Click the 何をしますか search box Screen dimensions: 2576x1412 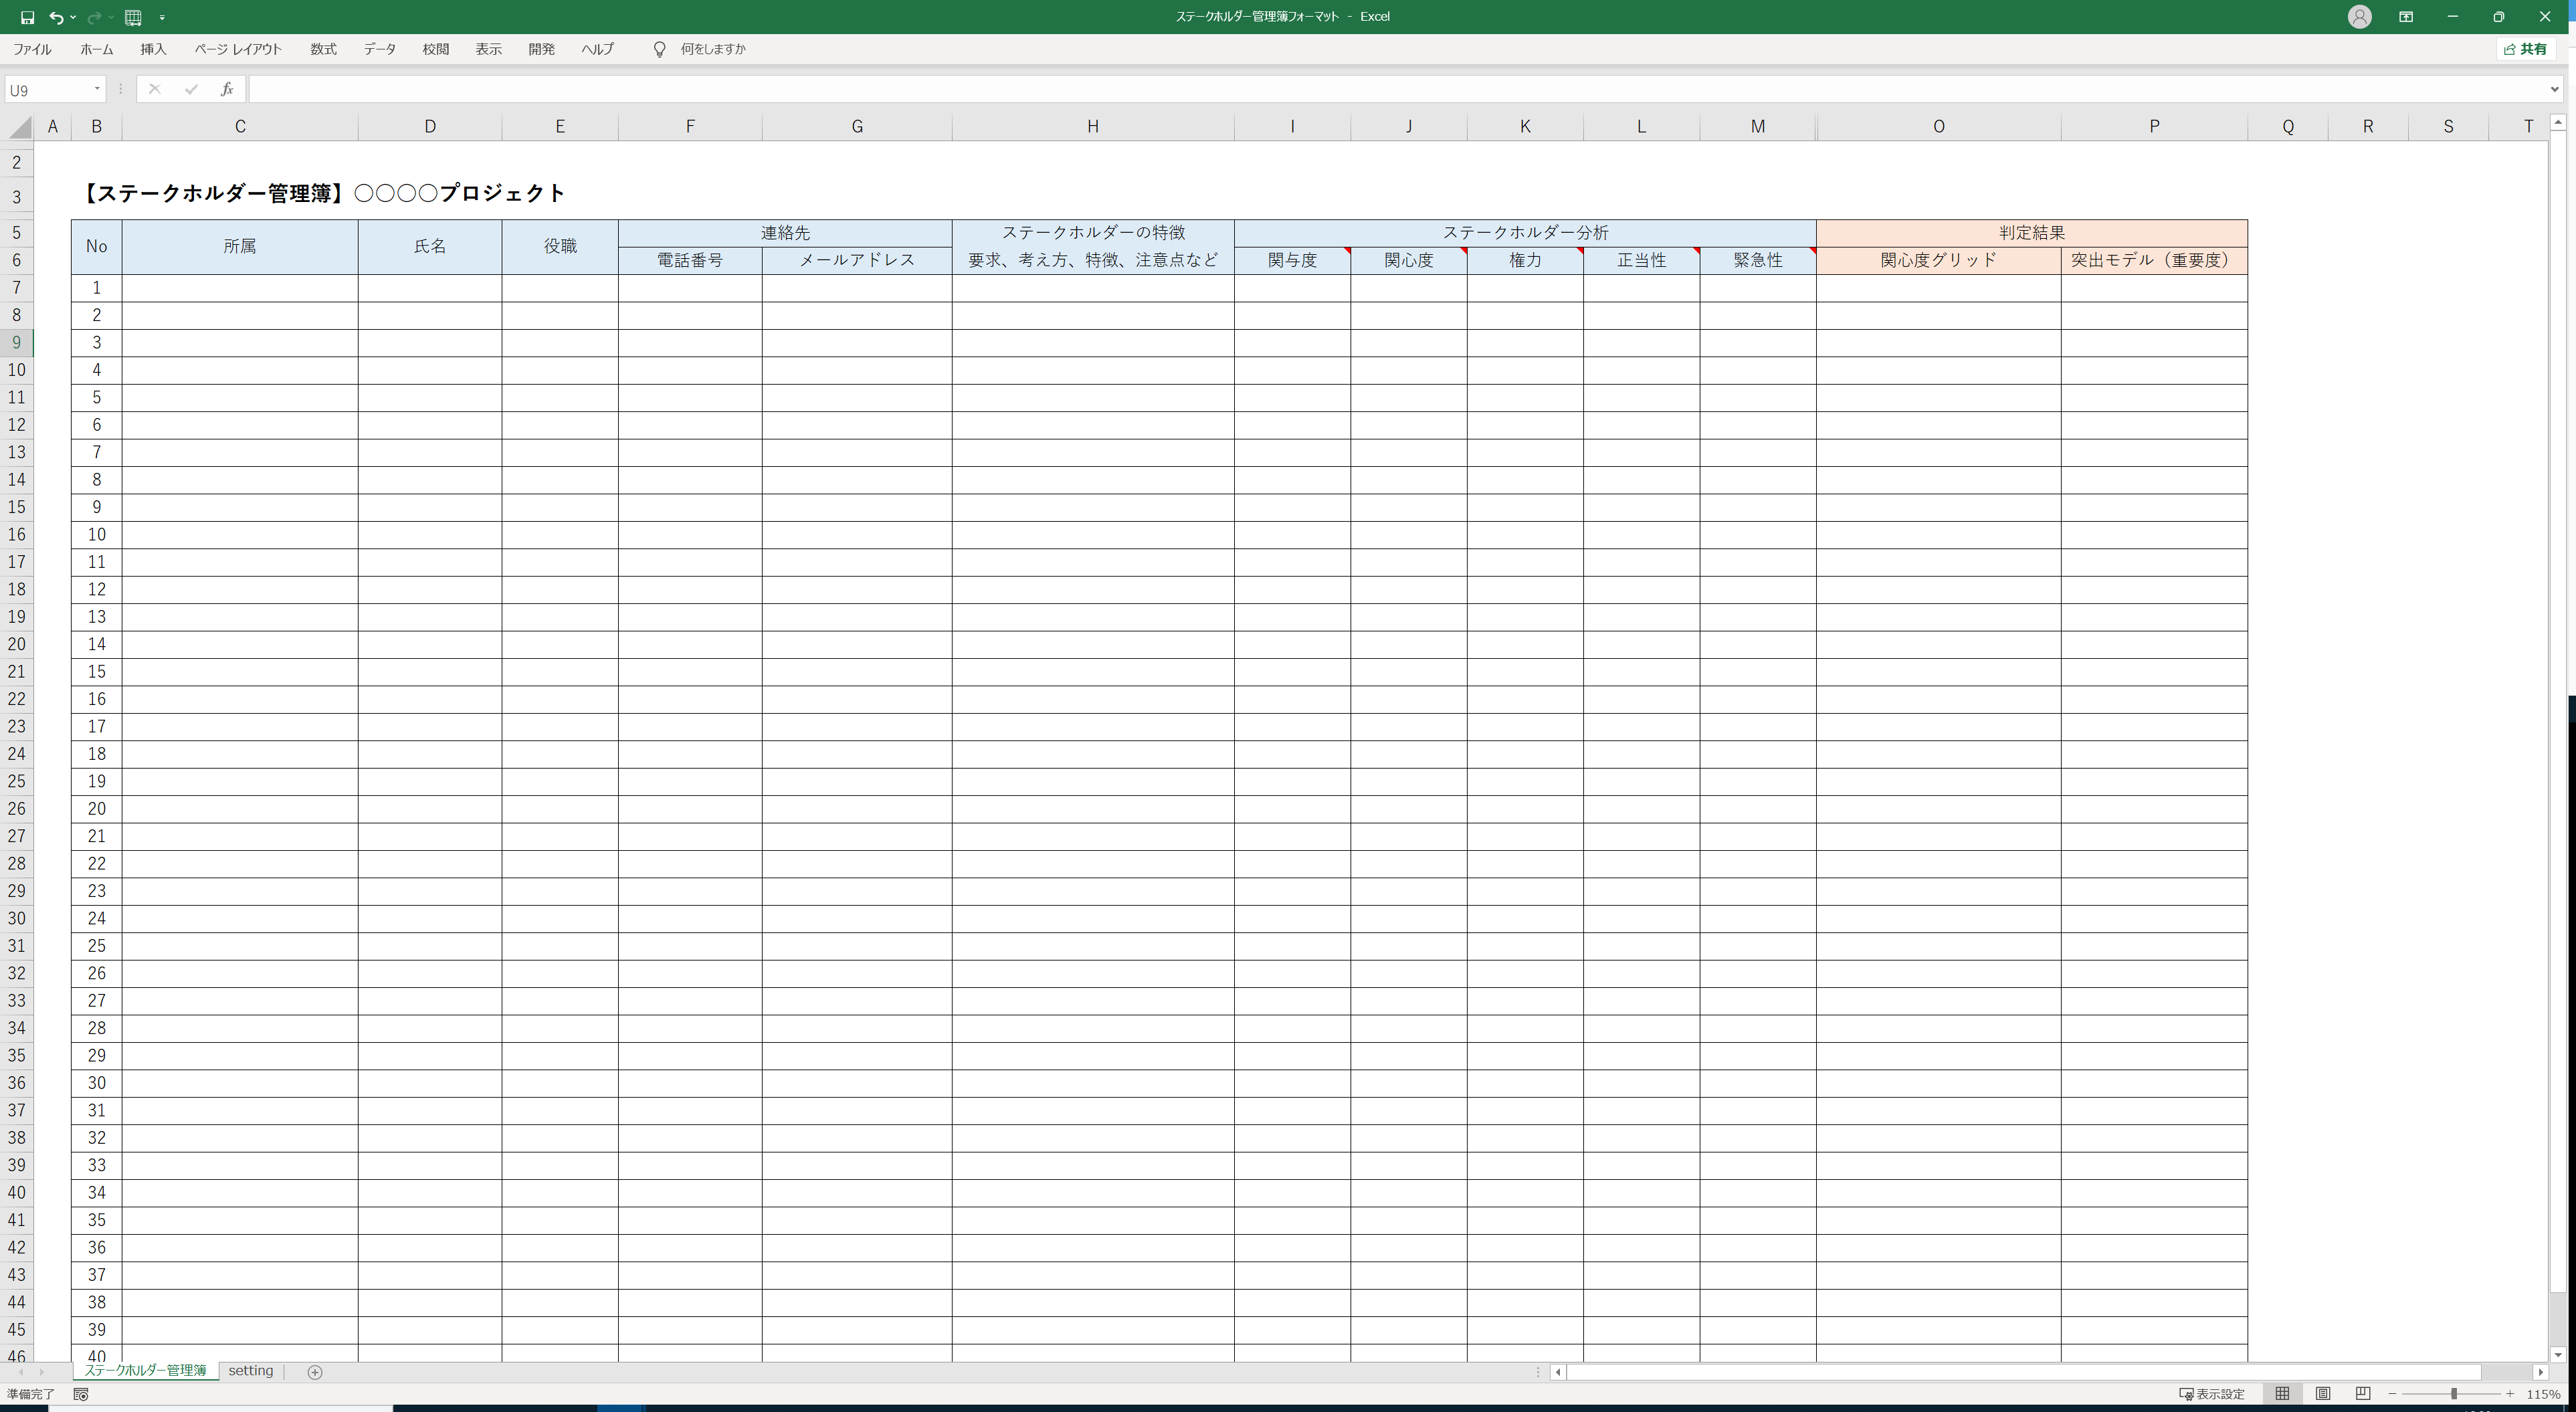[713, 49]
